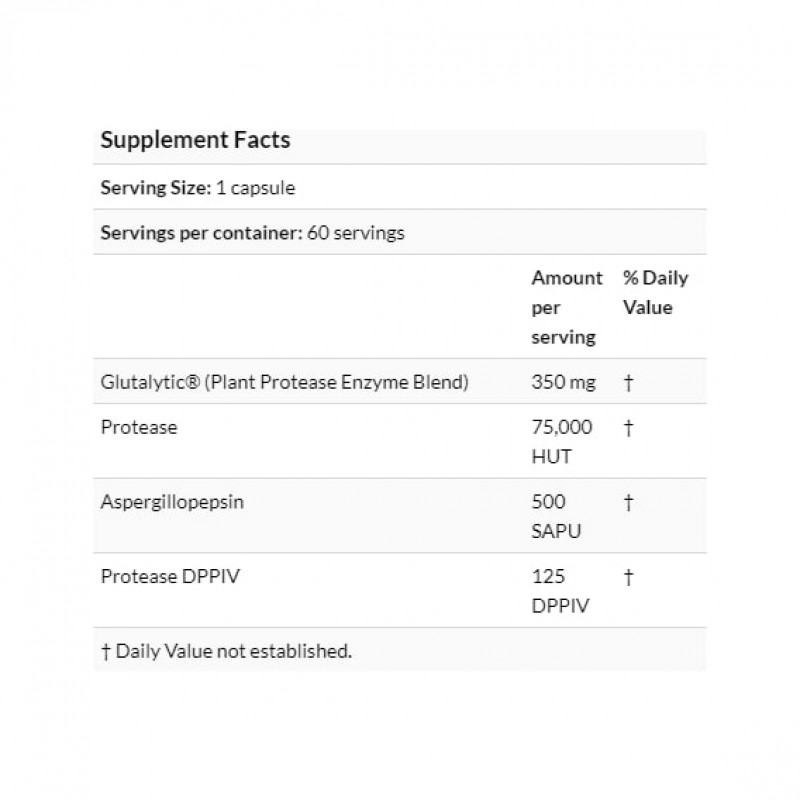This screenshot has height=800, width=800.
Task: Select the Serving Size label
Action: click(154, 187)
